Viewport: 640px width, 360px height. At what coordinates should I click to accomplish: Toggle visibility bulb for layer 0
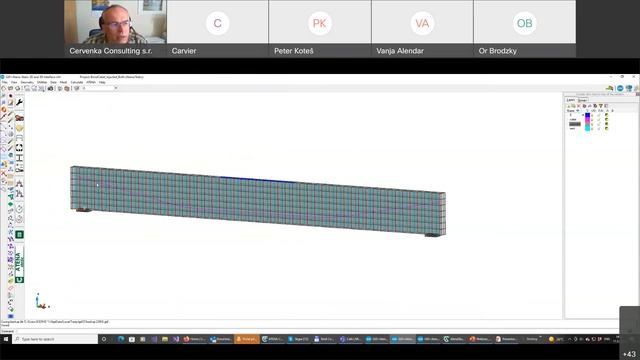(x=592, y=115)
